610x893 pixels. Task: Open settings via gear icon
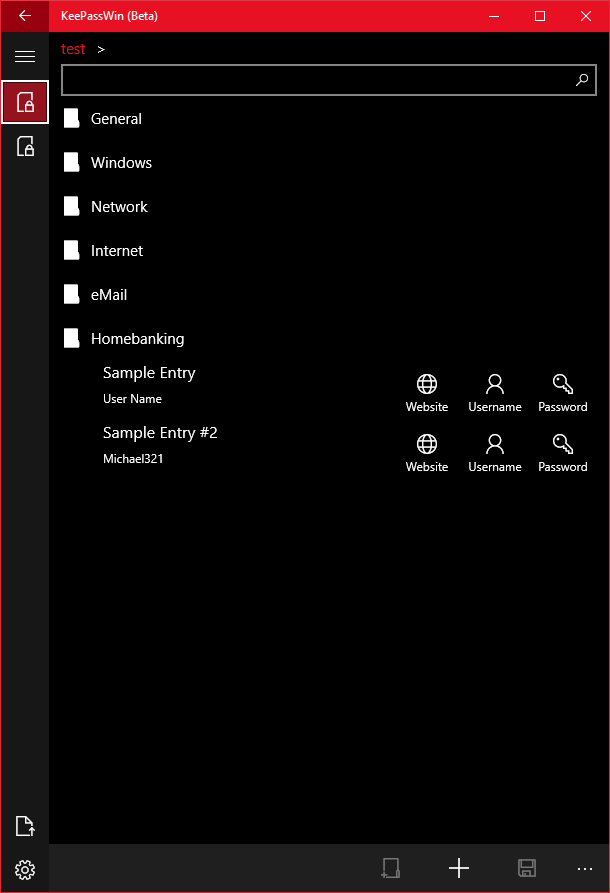24,870
